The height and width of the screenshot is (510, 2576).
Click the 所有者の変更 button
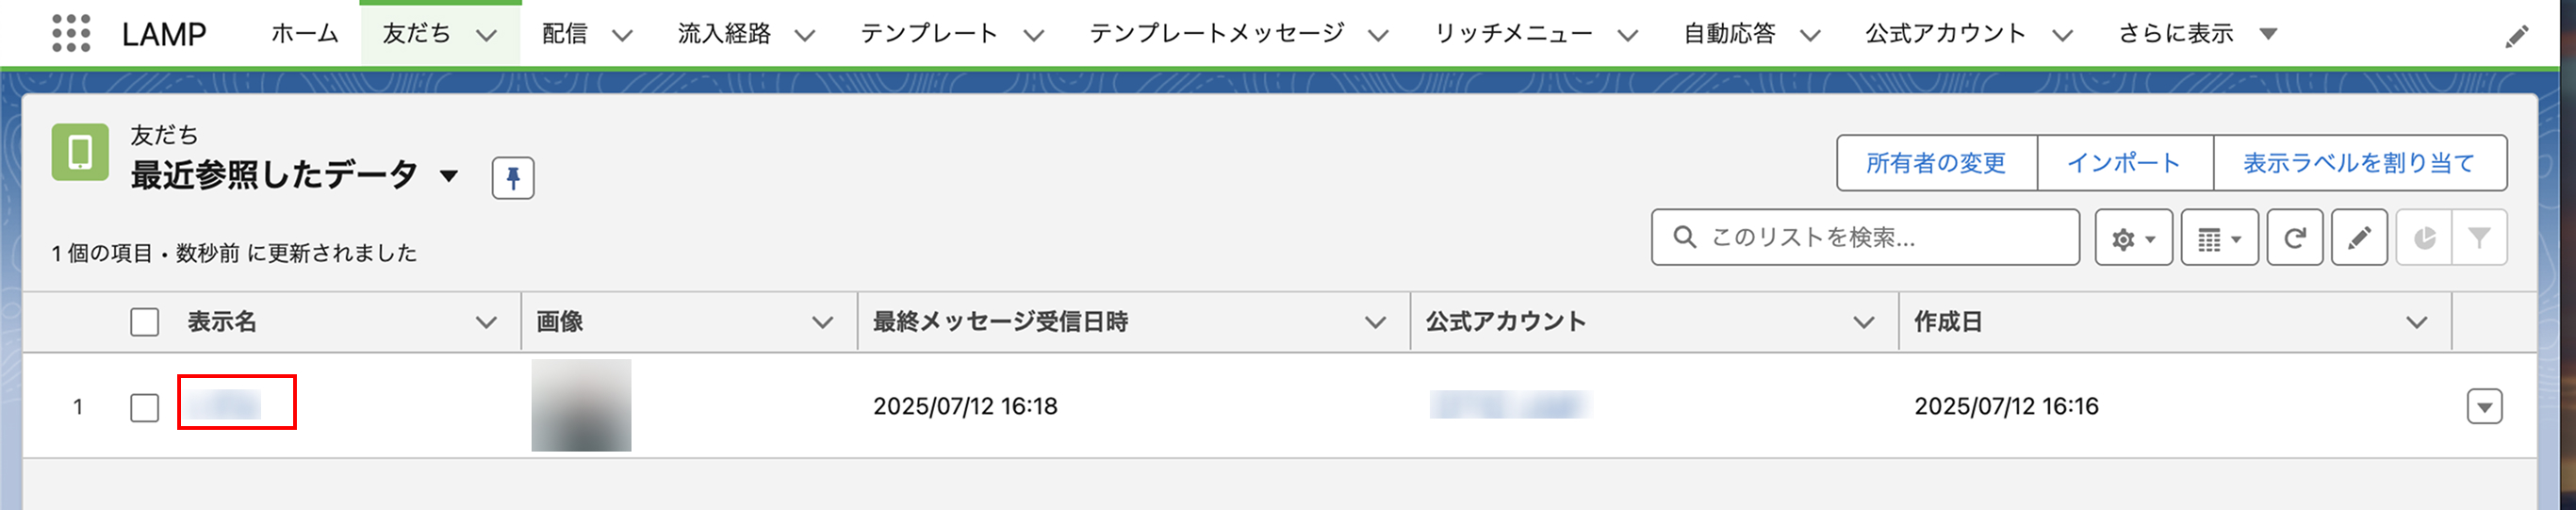point(1935,163)
